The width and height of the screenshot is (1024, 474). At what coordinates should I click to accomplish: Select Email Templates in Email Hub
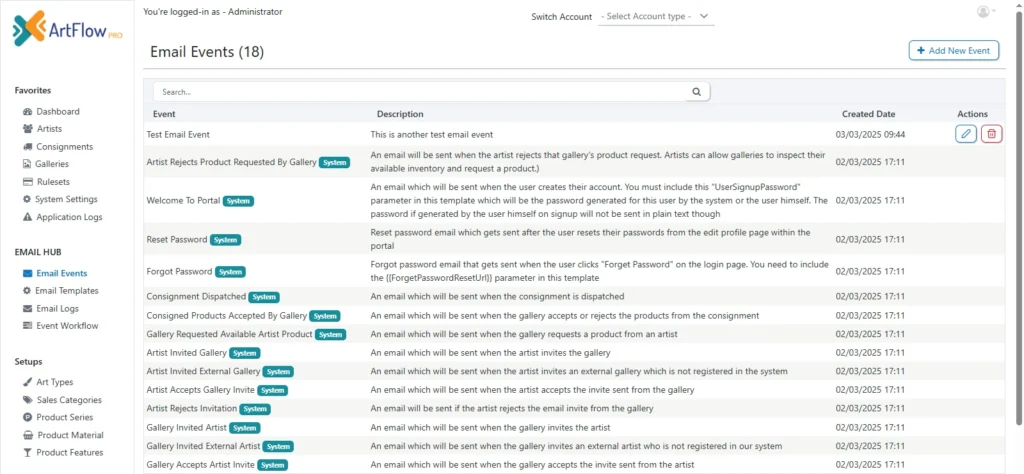67,291
